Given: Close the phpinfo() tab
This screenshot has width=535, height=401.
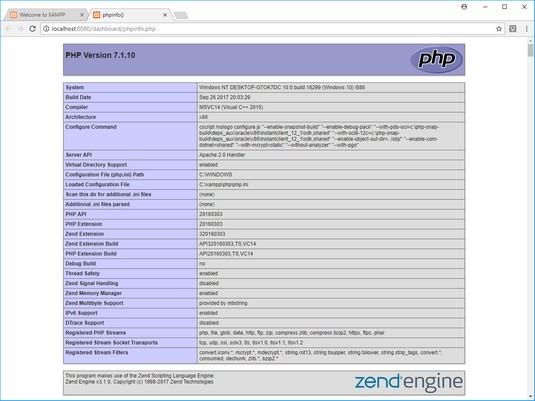Looking at the screenshot, I should click(165, 15).
